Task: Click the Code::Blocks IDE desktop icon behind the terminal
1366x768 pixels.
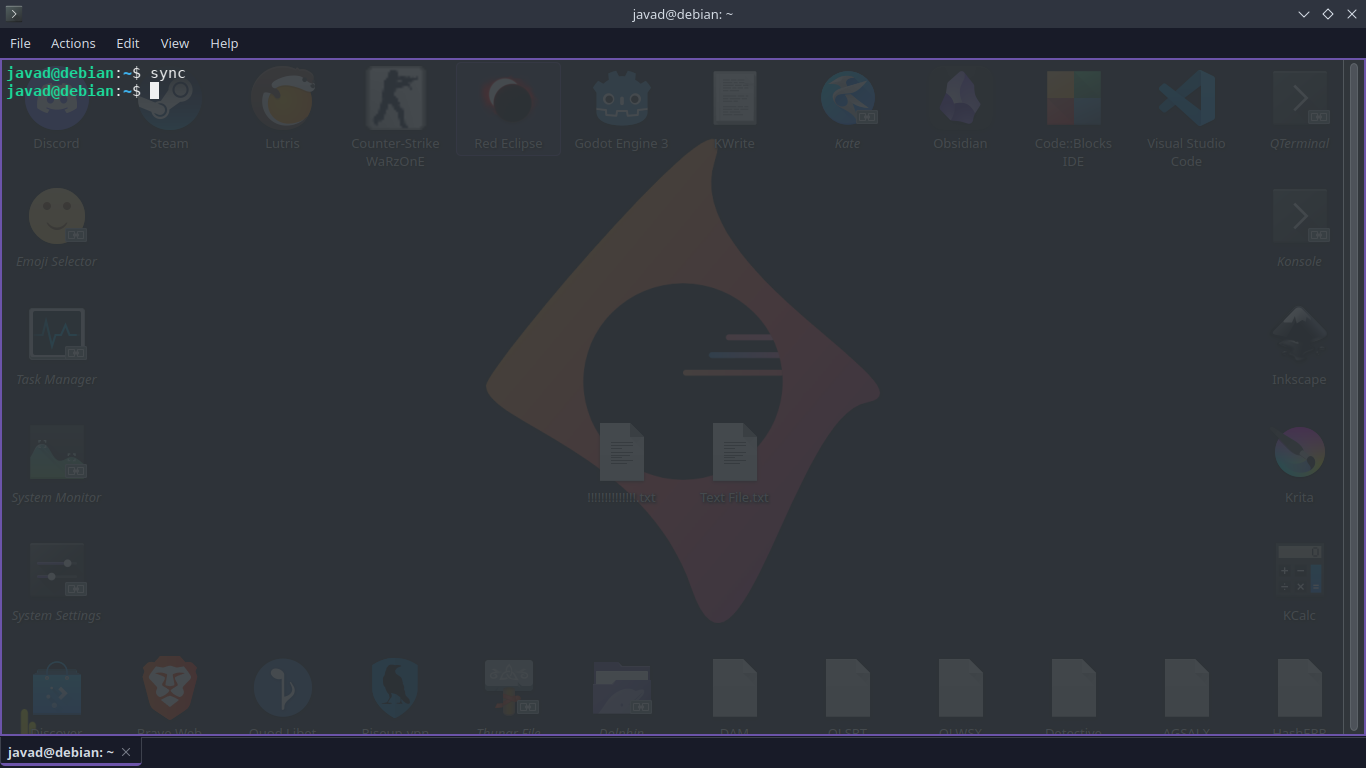Action: 1073,98
